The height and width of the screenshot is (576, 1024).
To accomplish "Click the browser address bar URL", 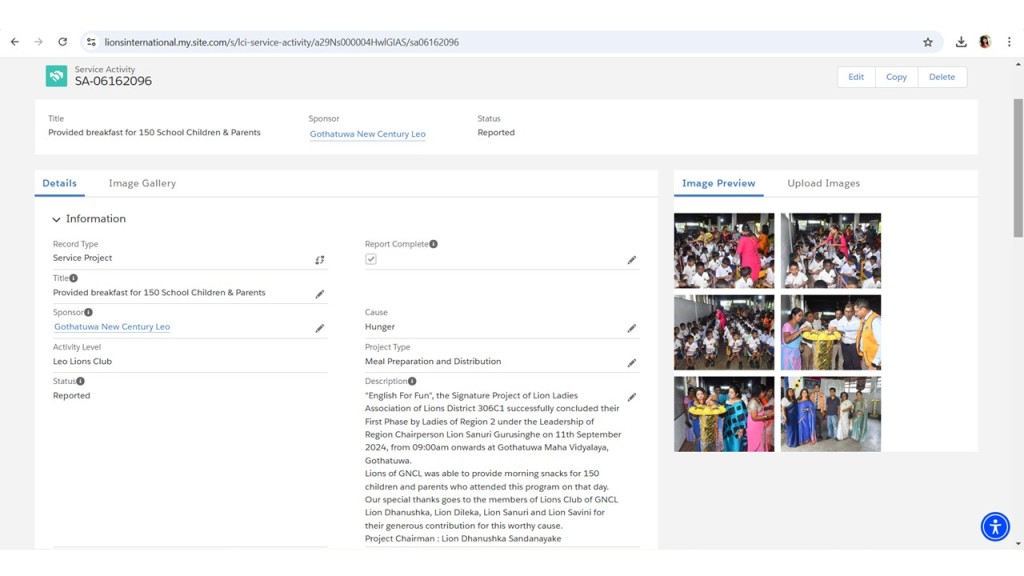I will [x=281, y=42].
